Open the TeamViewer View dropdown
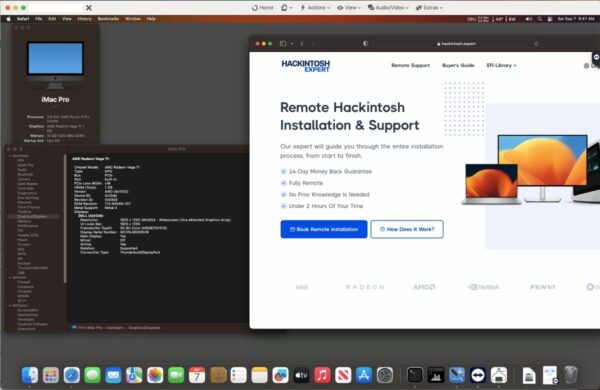Image resolution: width=600 pixels, height=390 pixels. click(349, 8)
